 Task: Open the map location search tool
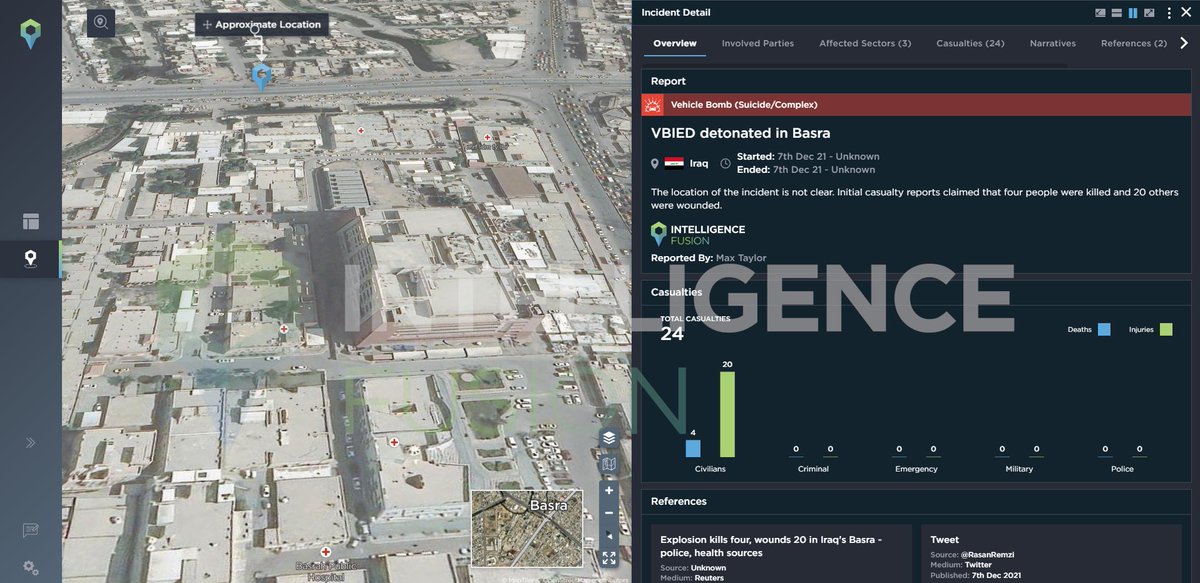click(101, 23)
